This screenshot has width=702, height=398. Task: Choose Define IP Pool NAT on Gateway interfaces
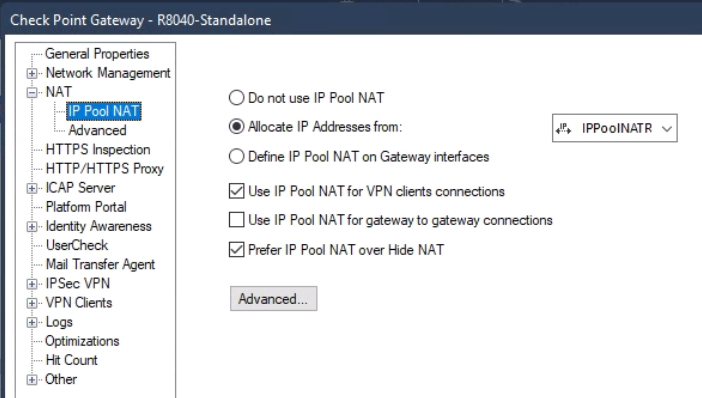[236, 156]
